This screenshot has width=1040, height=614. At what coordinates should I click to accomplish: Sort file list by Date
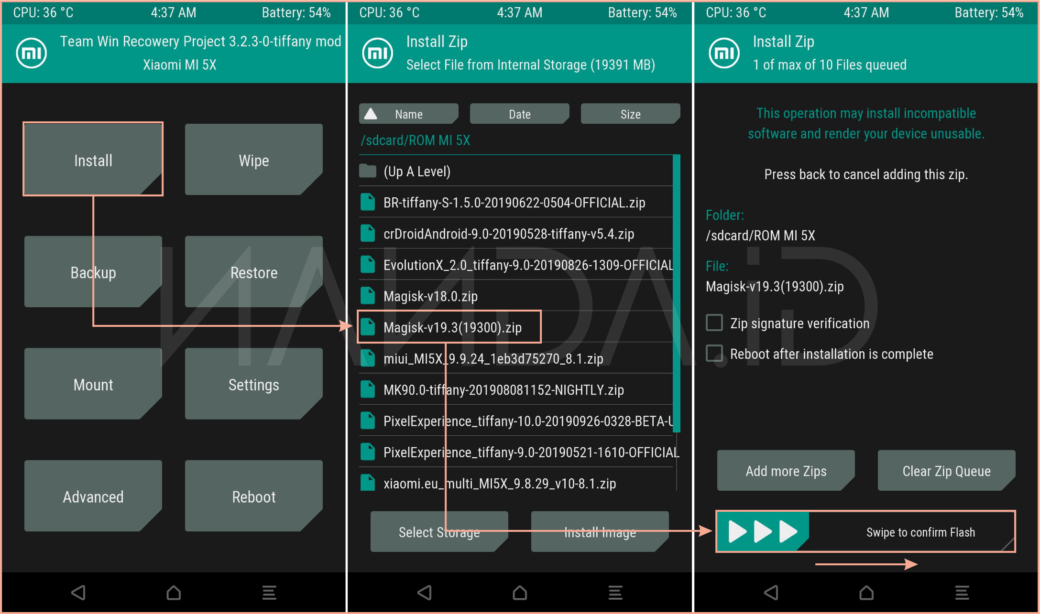[x=519, y=114]
